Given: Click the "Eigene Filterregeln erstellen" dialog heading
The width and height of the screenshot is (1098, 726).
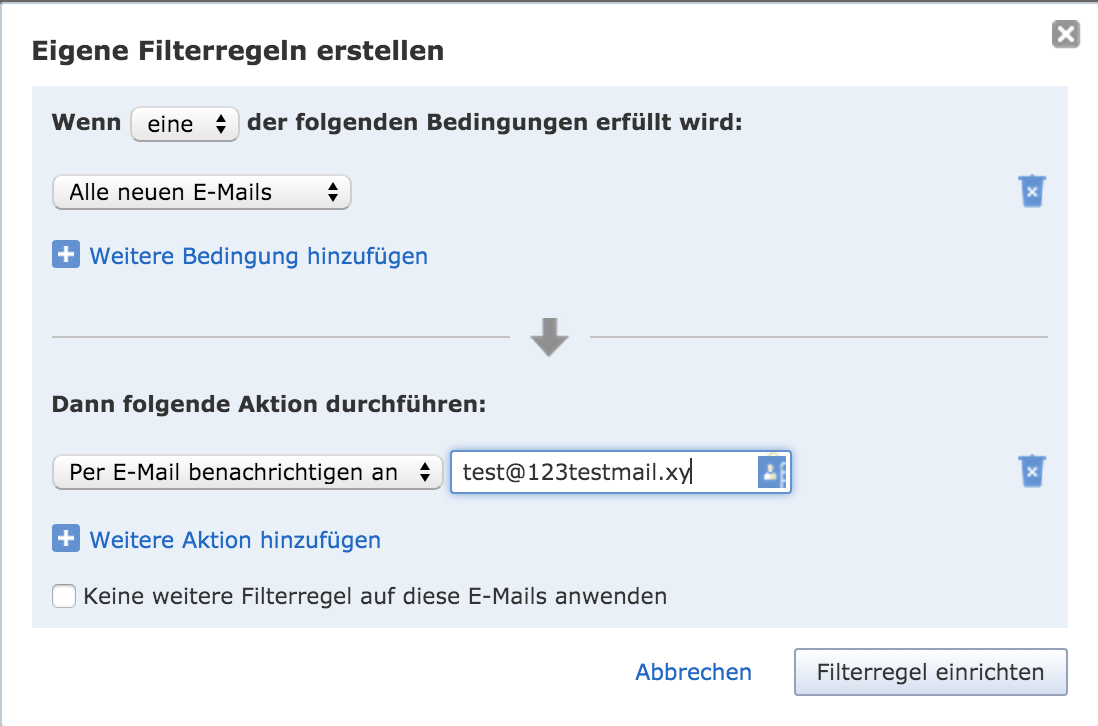Looking at the screenshot, I should point(238,51).
